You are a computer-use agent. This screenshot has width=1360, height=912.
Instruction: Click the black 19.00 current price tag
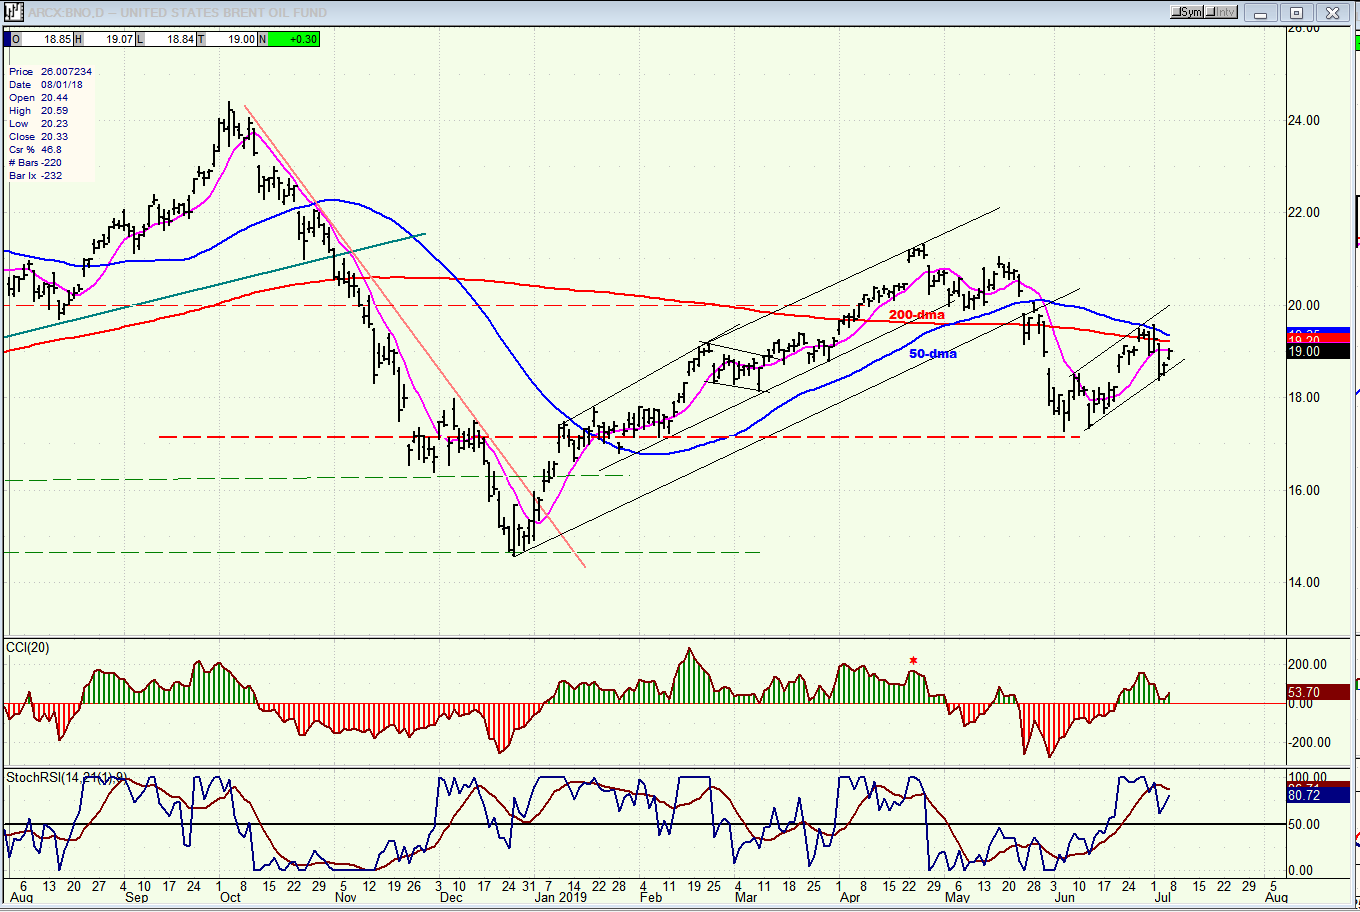click(x=1318, y=352)
